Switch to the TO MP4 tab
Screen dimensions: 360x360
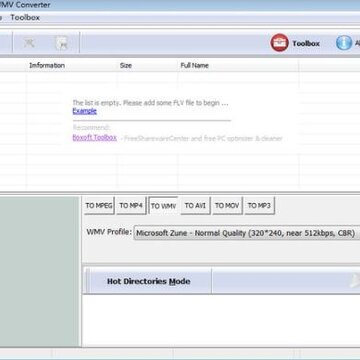point(131,206)
